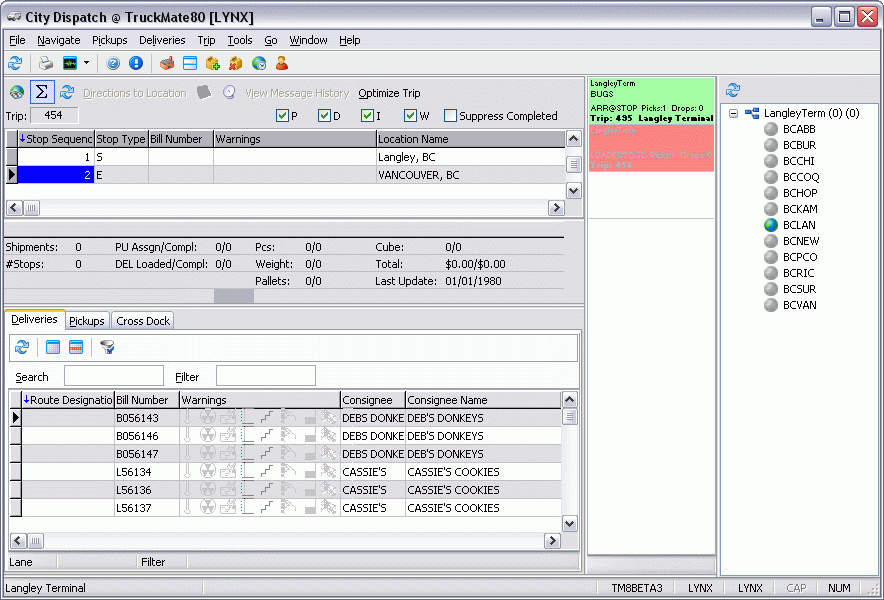Sort by Bill Number column in deliveries grid
884x600 pixels.
pos(146,400)
